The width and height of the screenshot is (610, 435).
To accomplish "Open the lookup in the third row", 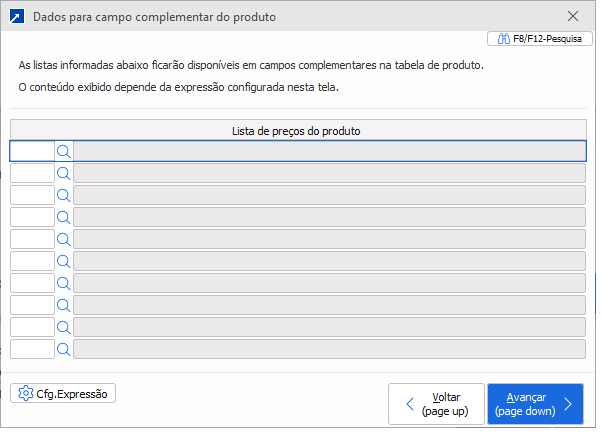I will click(x=63, y=195).
